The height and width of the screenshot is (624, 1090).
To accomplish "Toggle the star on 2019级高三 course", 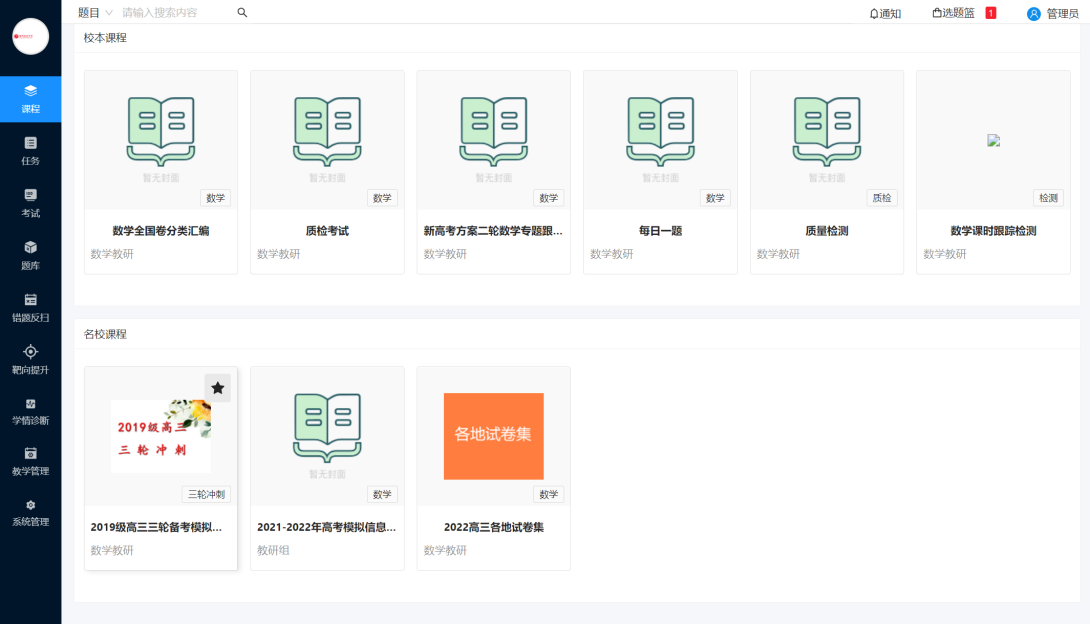I will coord(218,388).
